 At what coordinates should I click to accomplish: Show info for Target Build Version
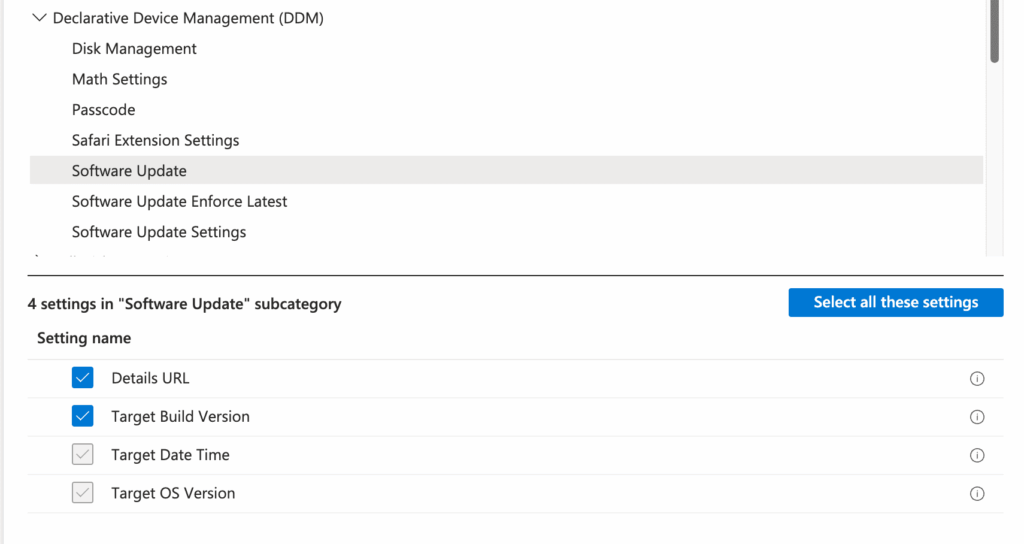977,417
